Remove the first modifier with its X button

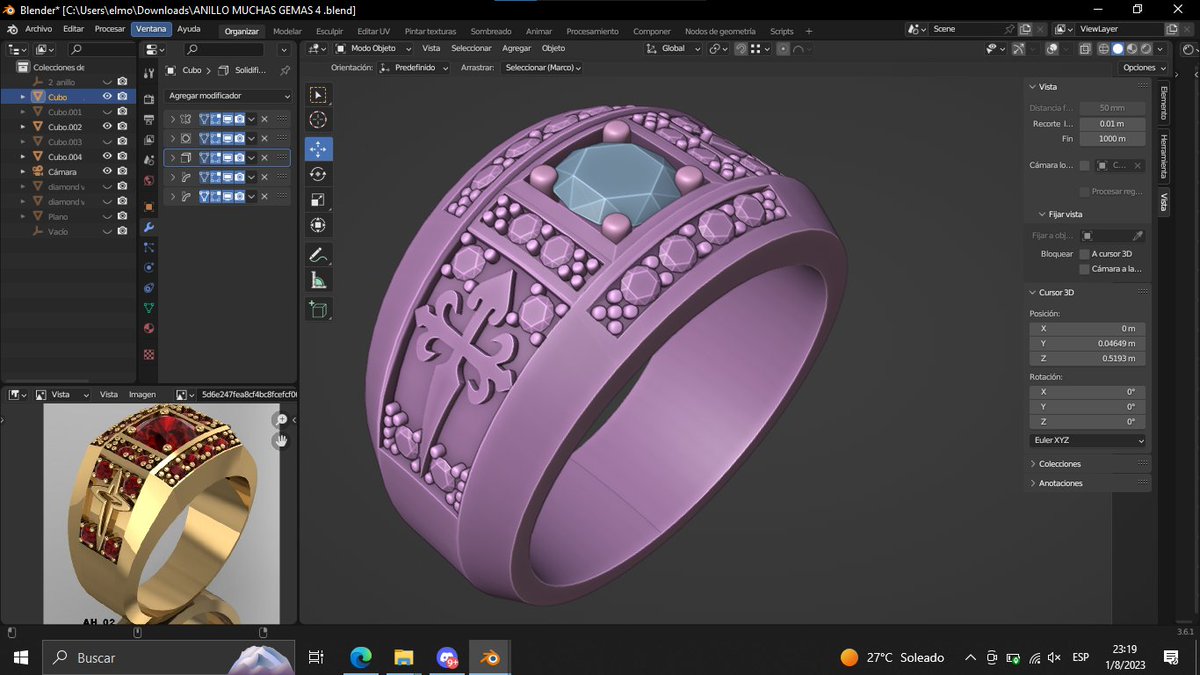tap(264, 119)
